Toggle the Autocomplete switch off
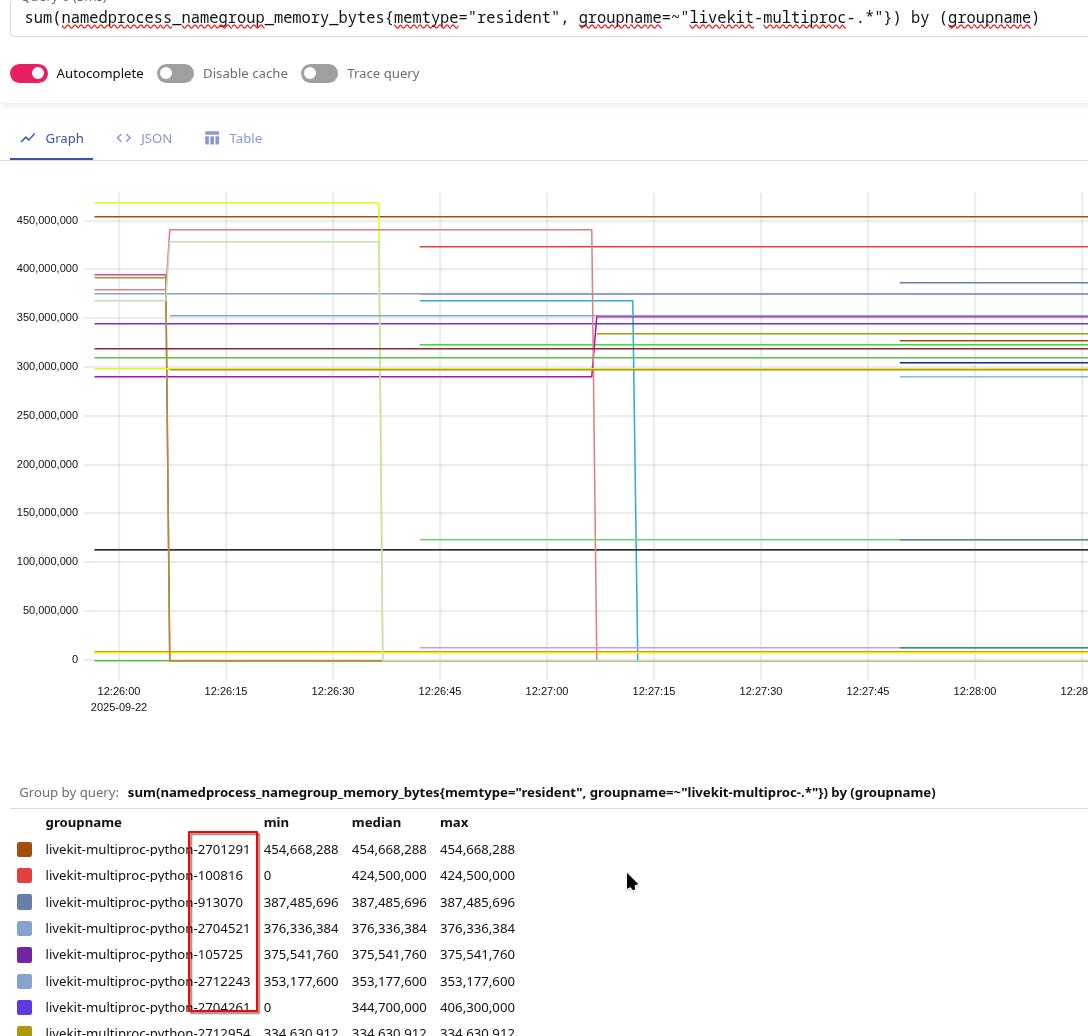The image size is (1088, 1036). [28, 74]
